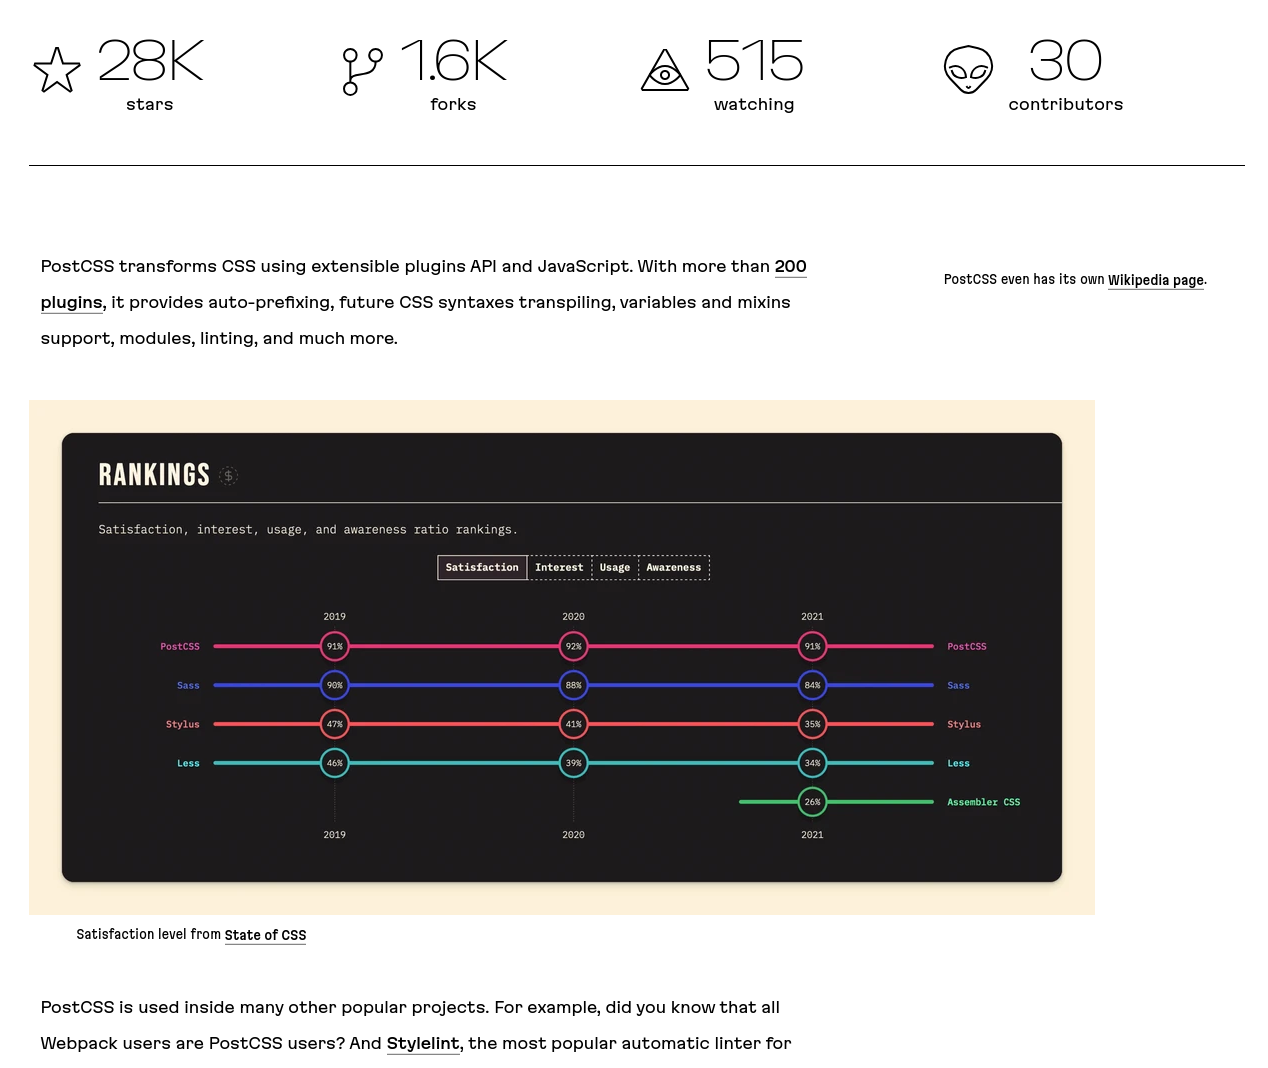Click the Stylus 35% marker for 2021
Image resolution: width=1268 pixels, height=1068 pixels.
813,724
